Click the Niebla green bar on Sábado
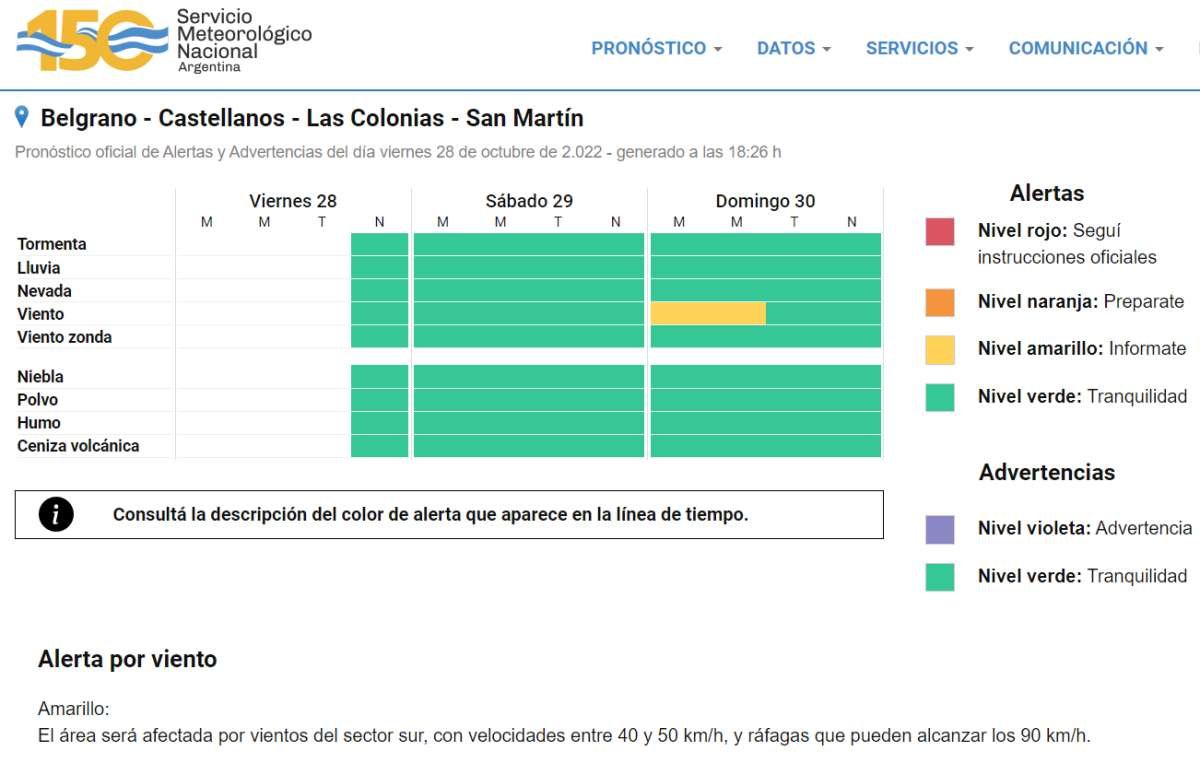Image resolution: width=1200 pixels, height=775 pixels. coord(529,376)
